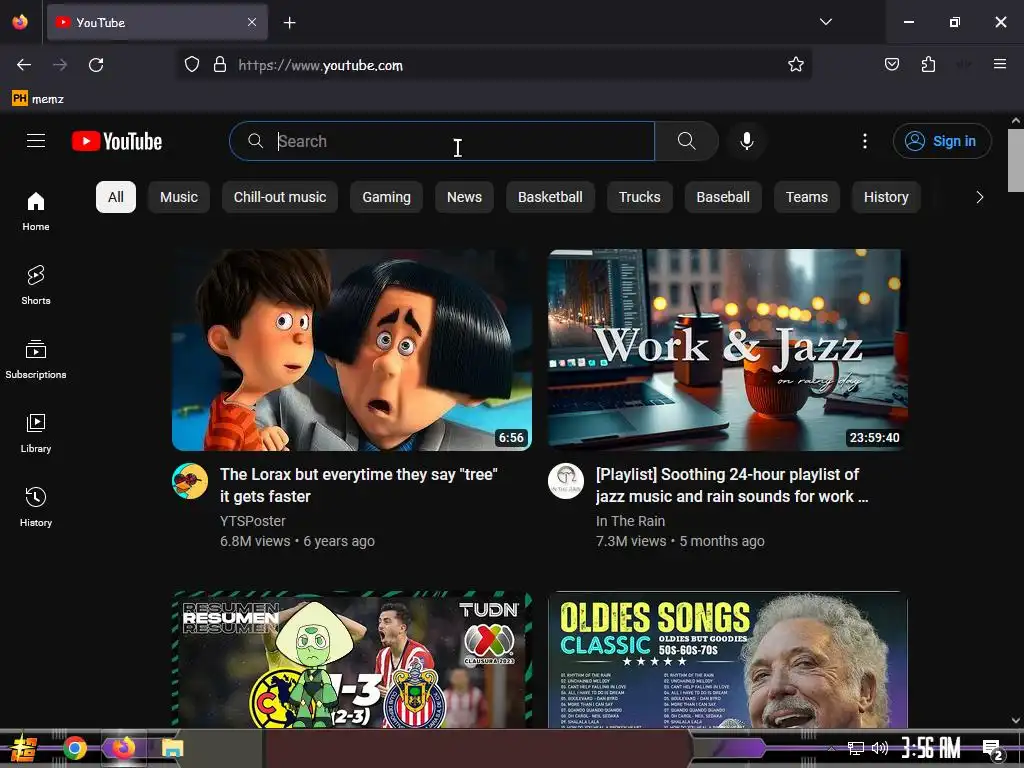Click the taskbar volume speaker icon
This screenshot has height=768, width=1024.
point(880,748)
